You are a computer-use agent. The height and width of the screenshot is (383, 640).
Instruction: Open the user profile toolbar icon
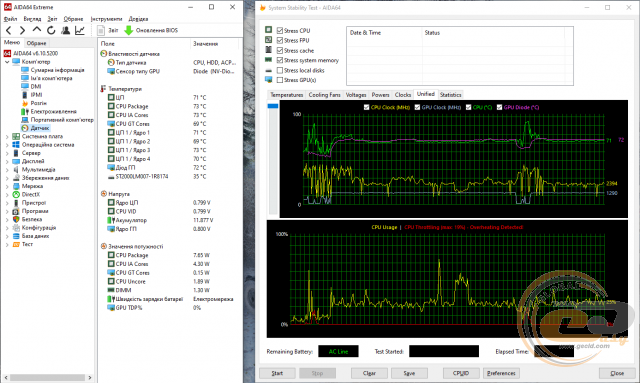click(65, 30)
